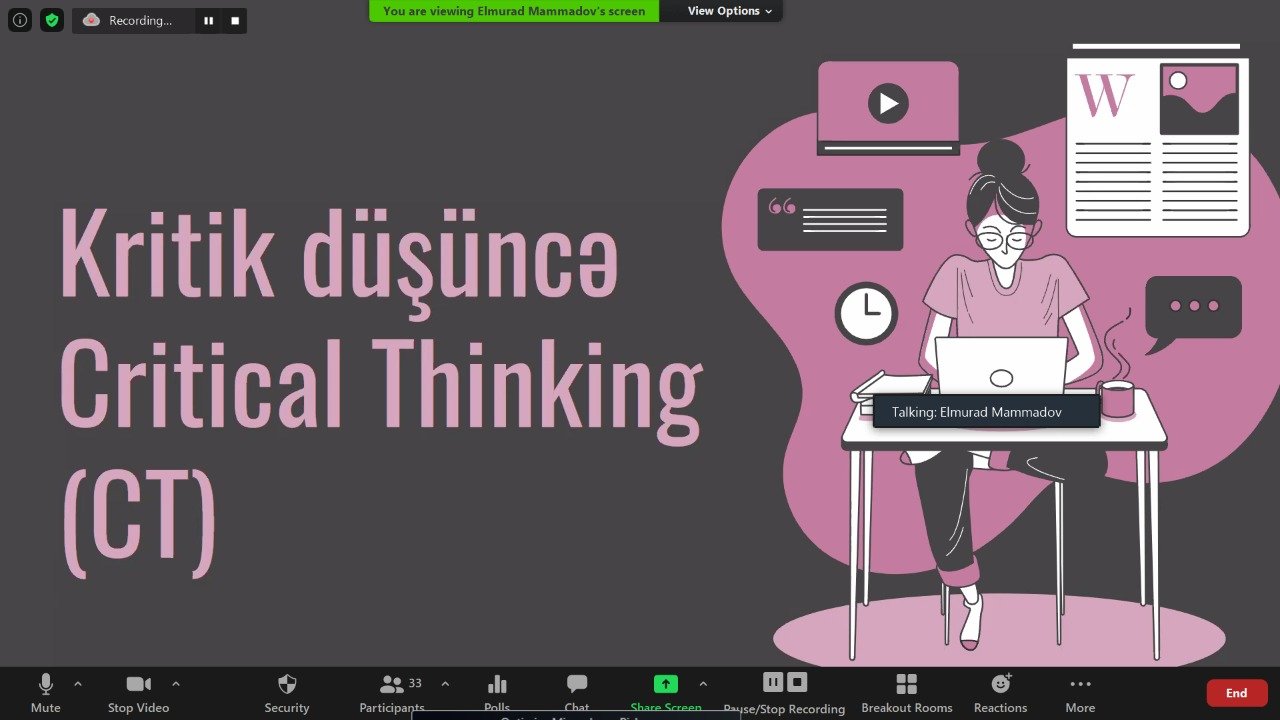Screen dimensions: 1280x720
Task: Open the Participants panel
Action: (x=392, y=692)
